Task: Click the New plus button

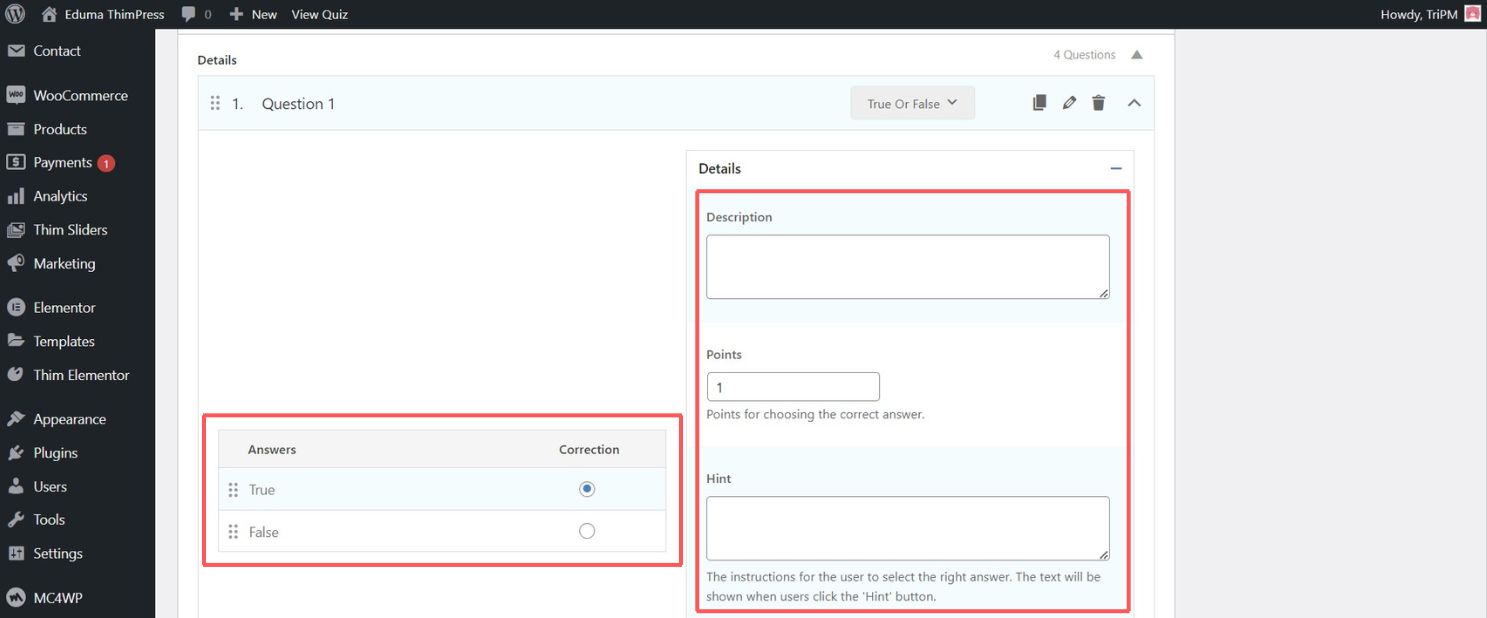Action: point(253,14)
